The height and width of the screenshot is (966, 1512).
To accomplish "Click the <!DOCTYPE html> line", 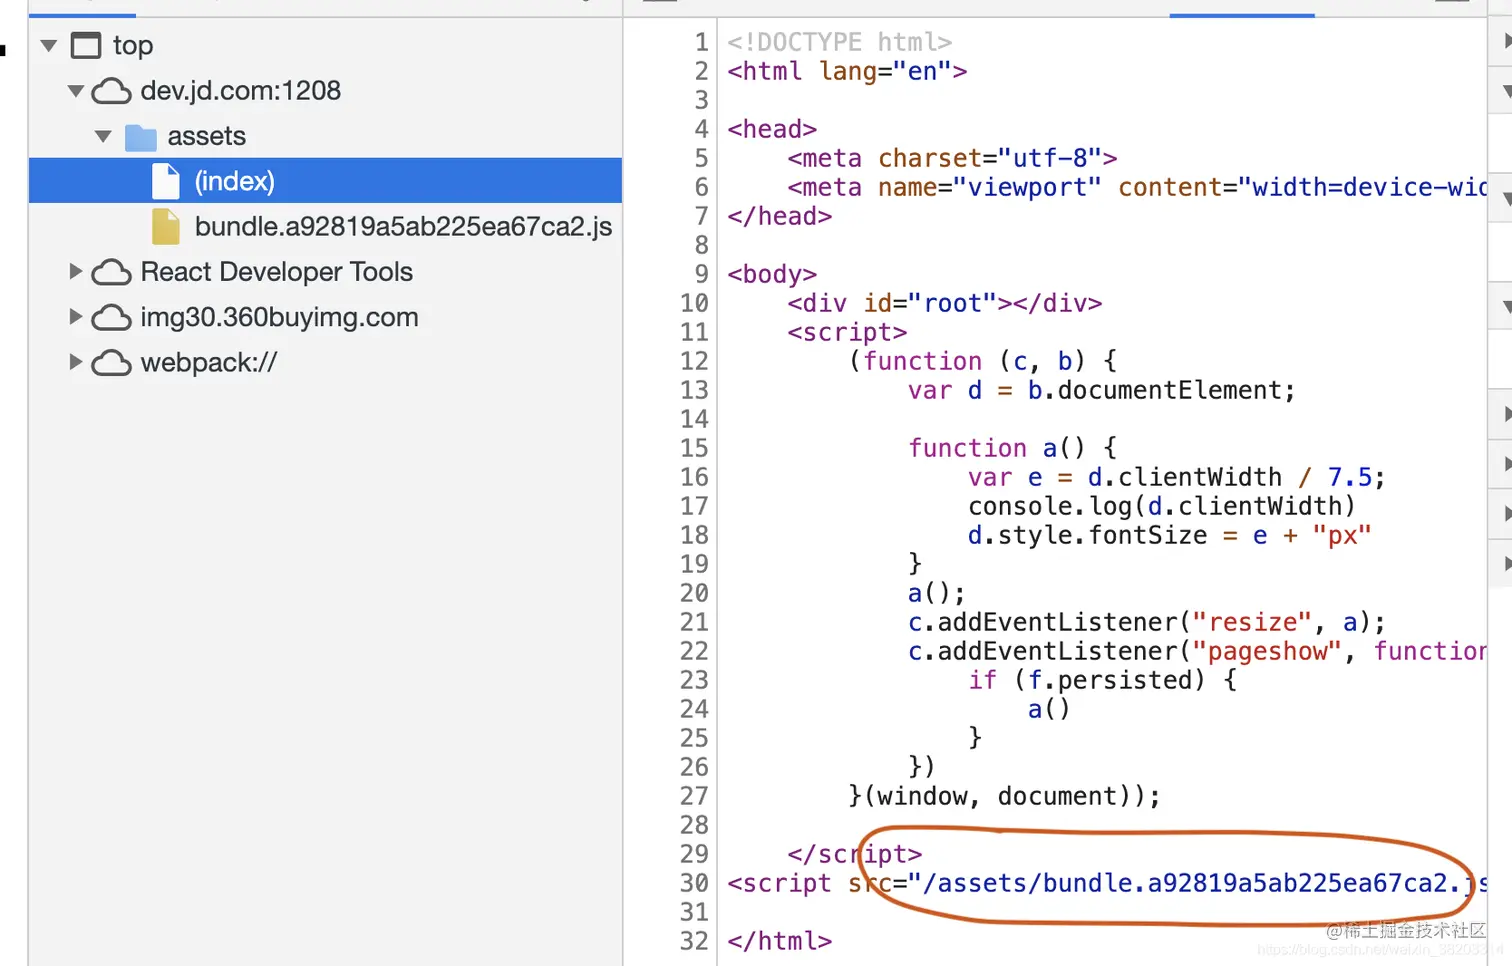I will coord(839,42).
